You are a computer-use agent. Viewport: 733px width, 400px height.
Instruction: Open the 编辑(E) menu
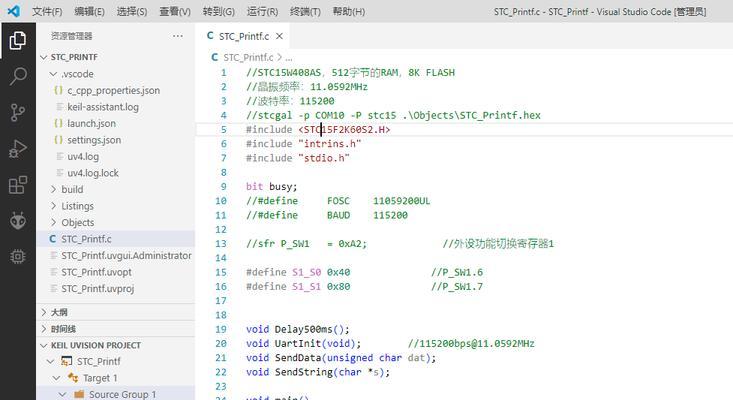pos(89,11)
